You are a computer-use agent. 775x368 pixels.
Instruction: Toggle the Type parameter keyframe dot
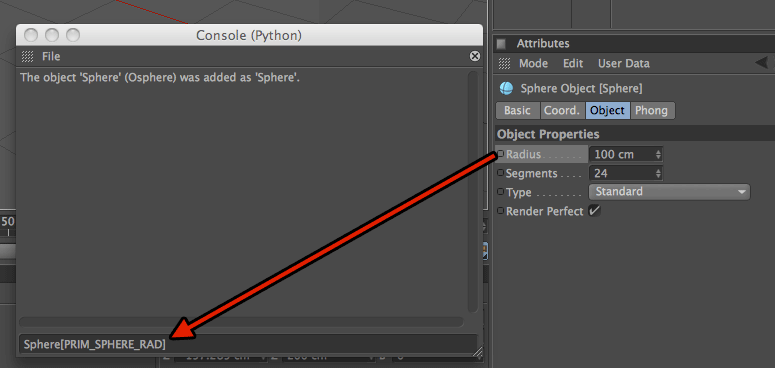coord(500,192)
